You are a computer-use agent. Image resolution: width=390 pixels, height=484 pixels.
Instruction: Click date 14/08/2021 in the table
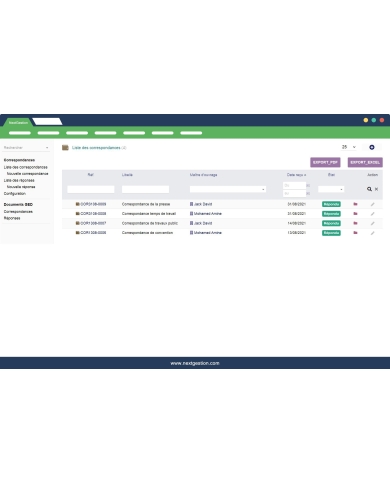click(x=297, y=223)
